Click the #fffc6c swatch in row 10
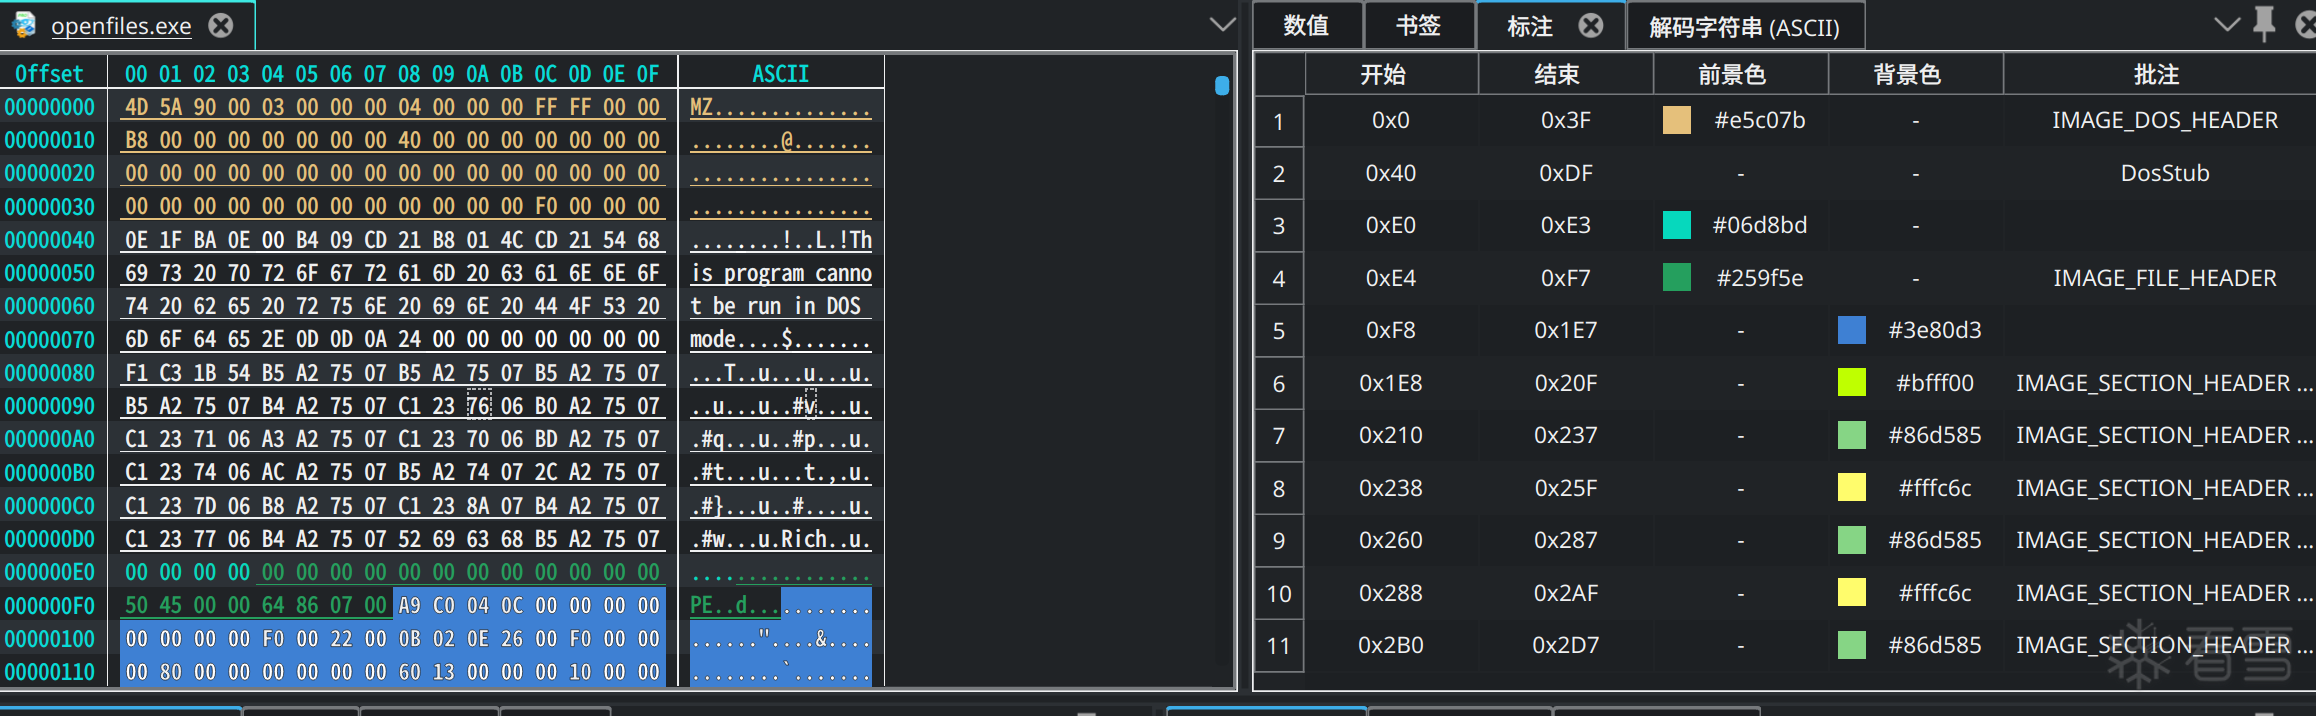 coord(1851,592)
